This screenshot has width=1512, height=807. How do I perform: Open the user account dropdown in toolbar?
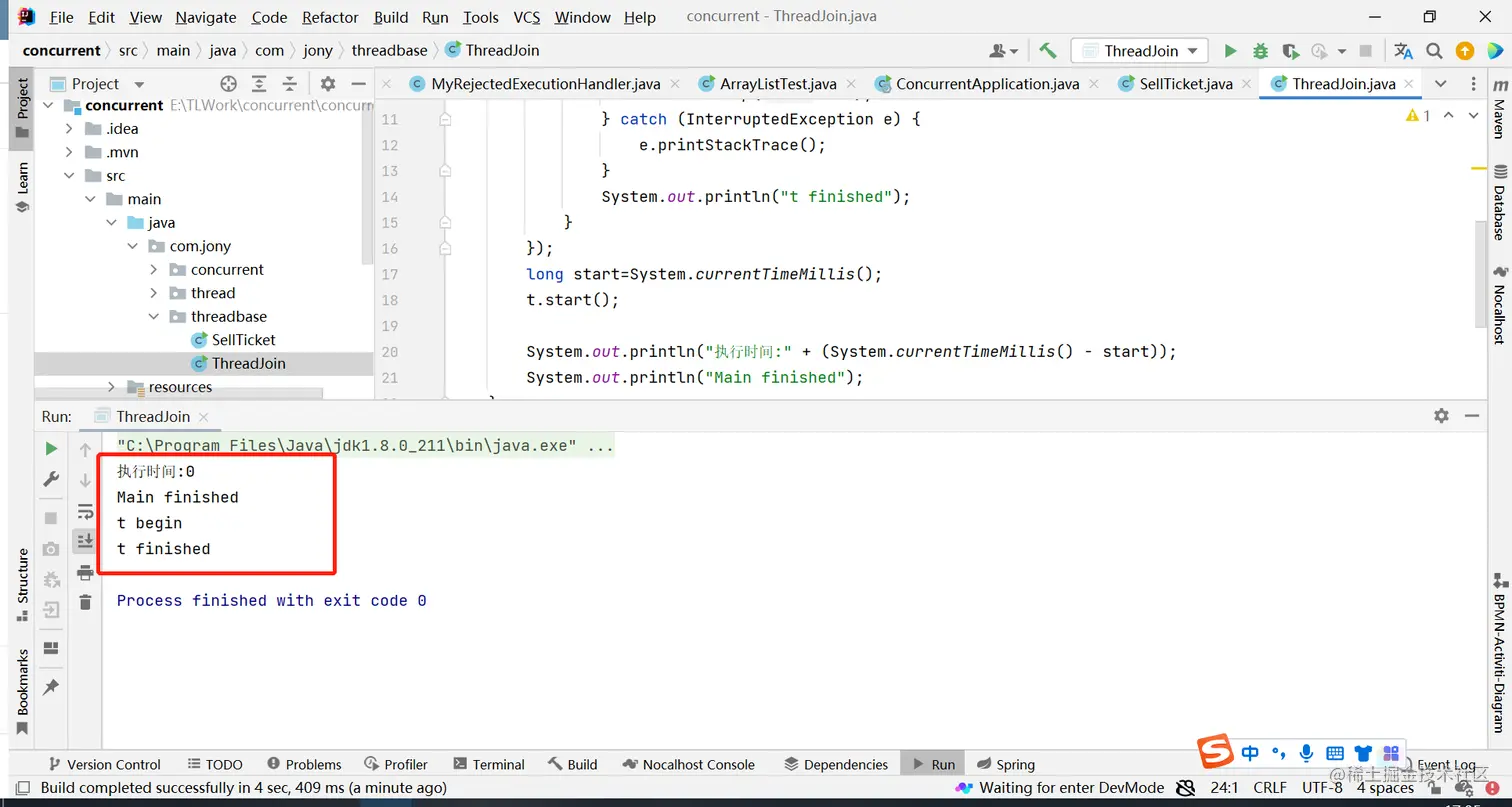[x=1003, y=51]
